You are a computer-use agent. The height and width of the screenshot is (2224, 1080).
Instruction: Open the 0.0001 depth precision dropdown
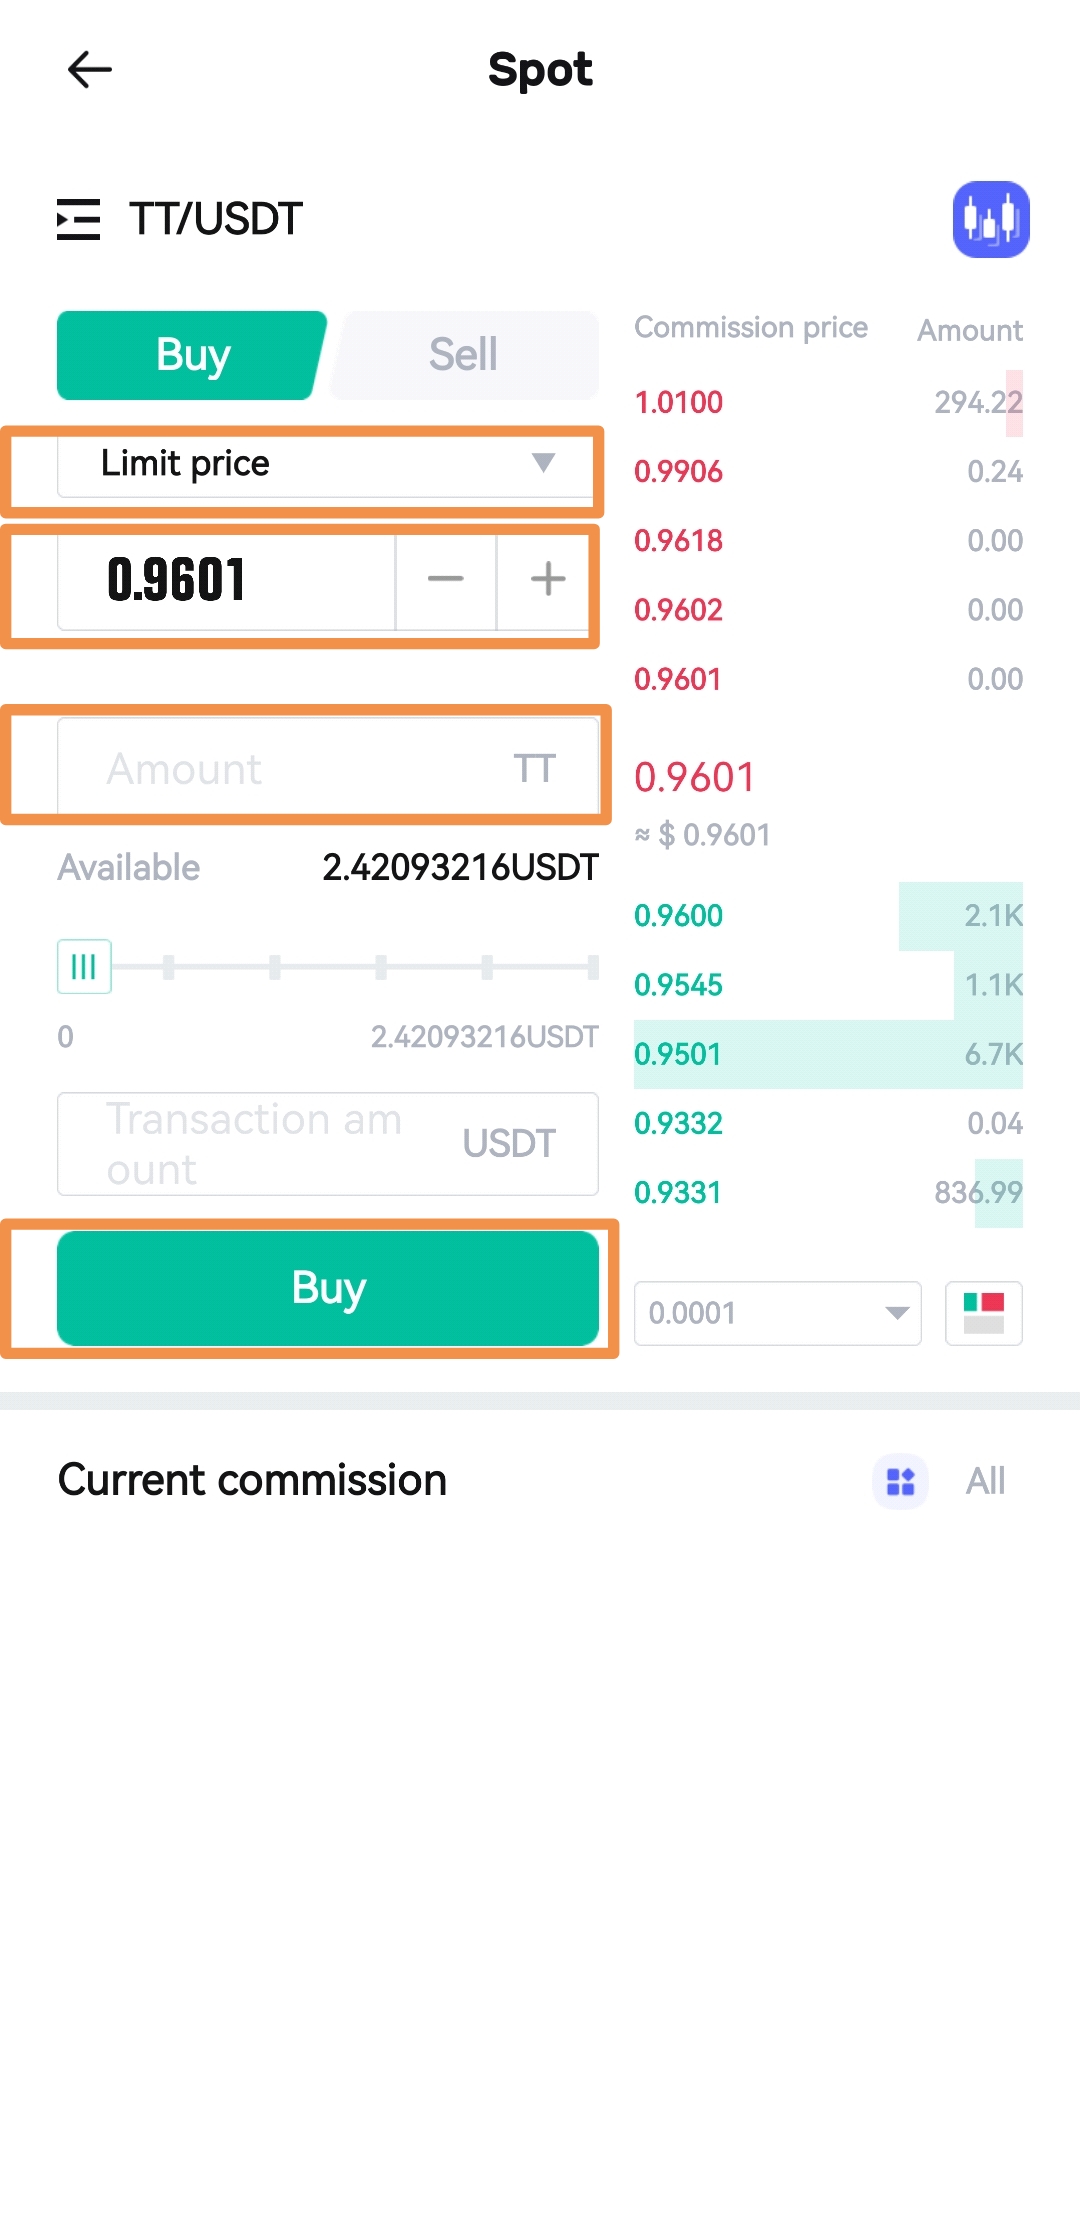pyautogui.click(x=777, y=1313)
